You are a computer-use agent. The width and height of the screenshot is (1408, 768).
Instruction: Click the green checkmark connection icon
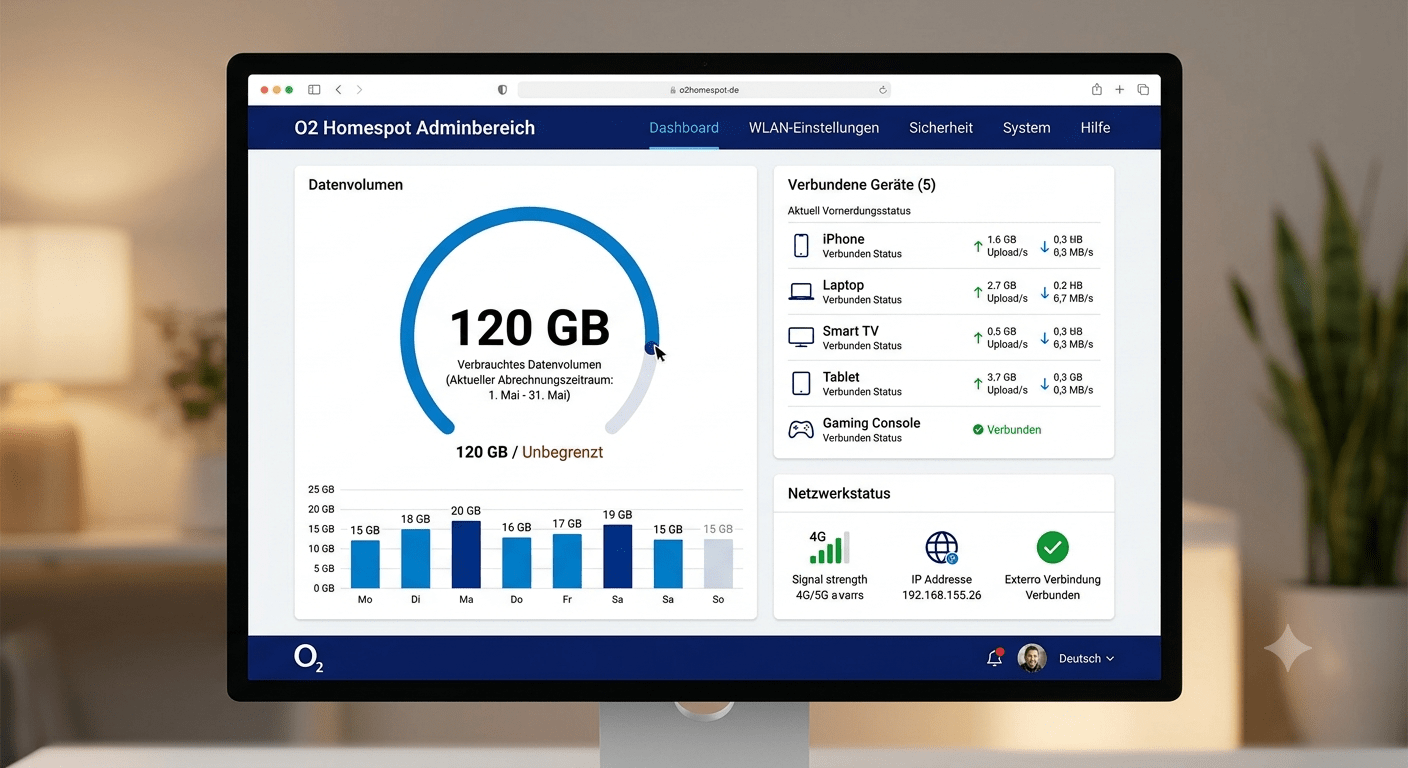1052,547
